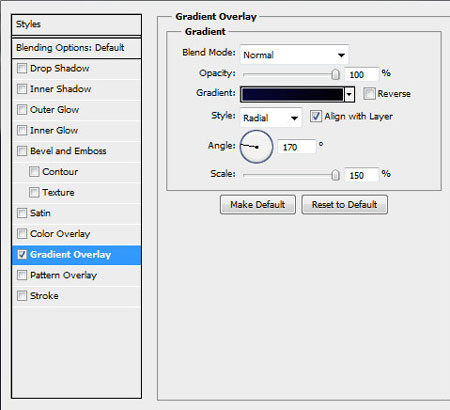Image resolution: width=450 pixels, height=410 pixels.
Task: Select the Styles entry in the list
Action: point(76,24)
